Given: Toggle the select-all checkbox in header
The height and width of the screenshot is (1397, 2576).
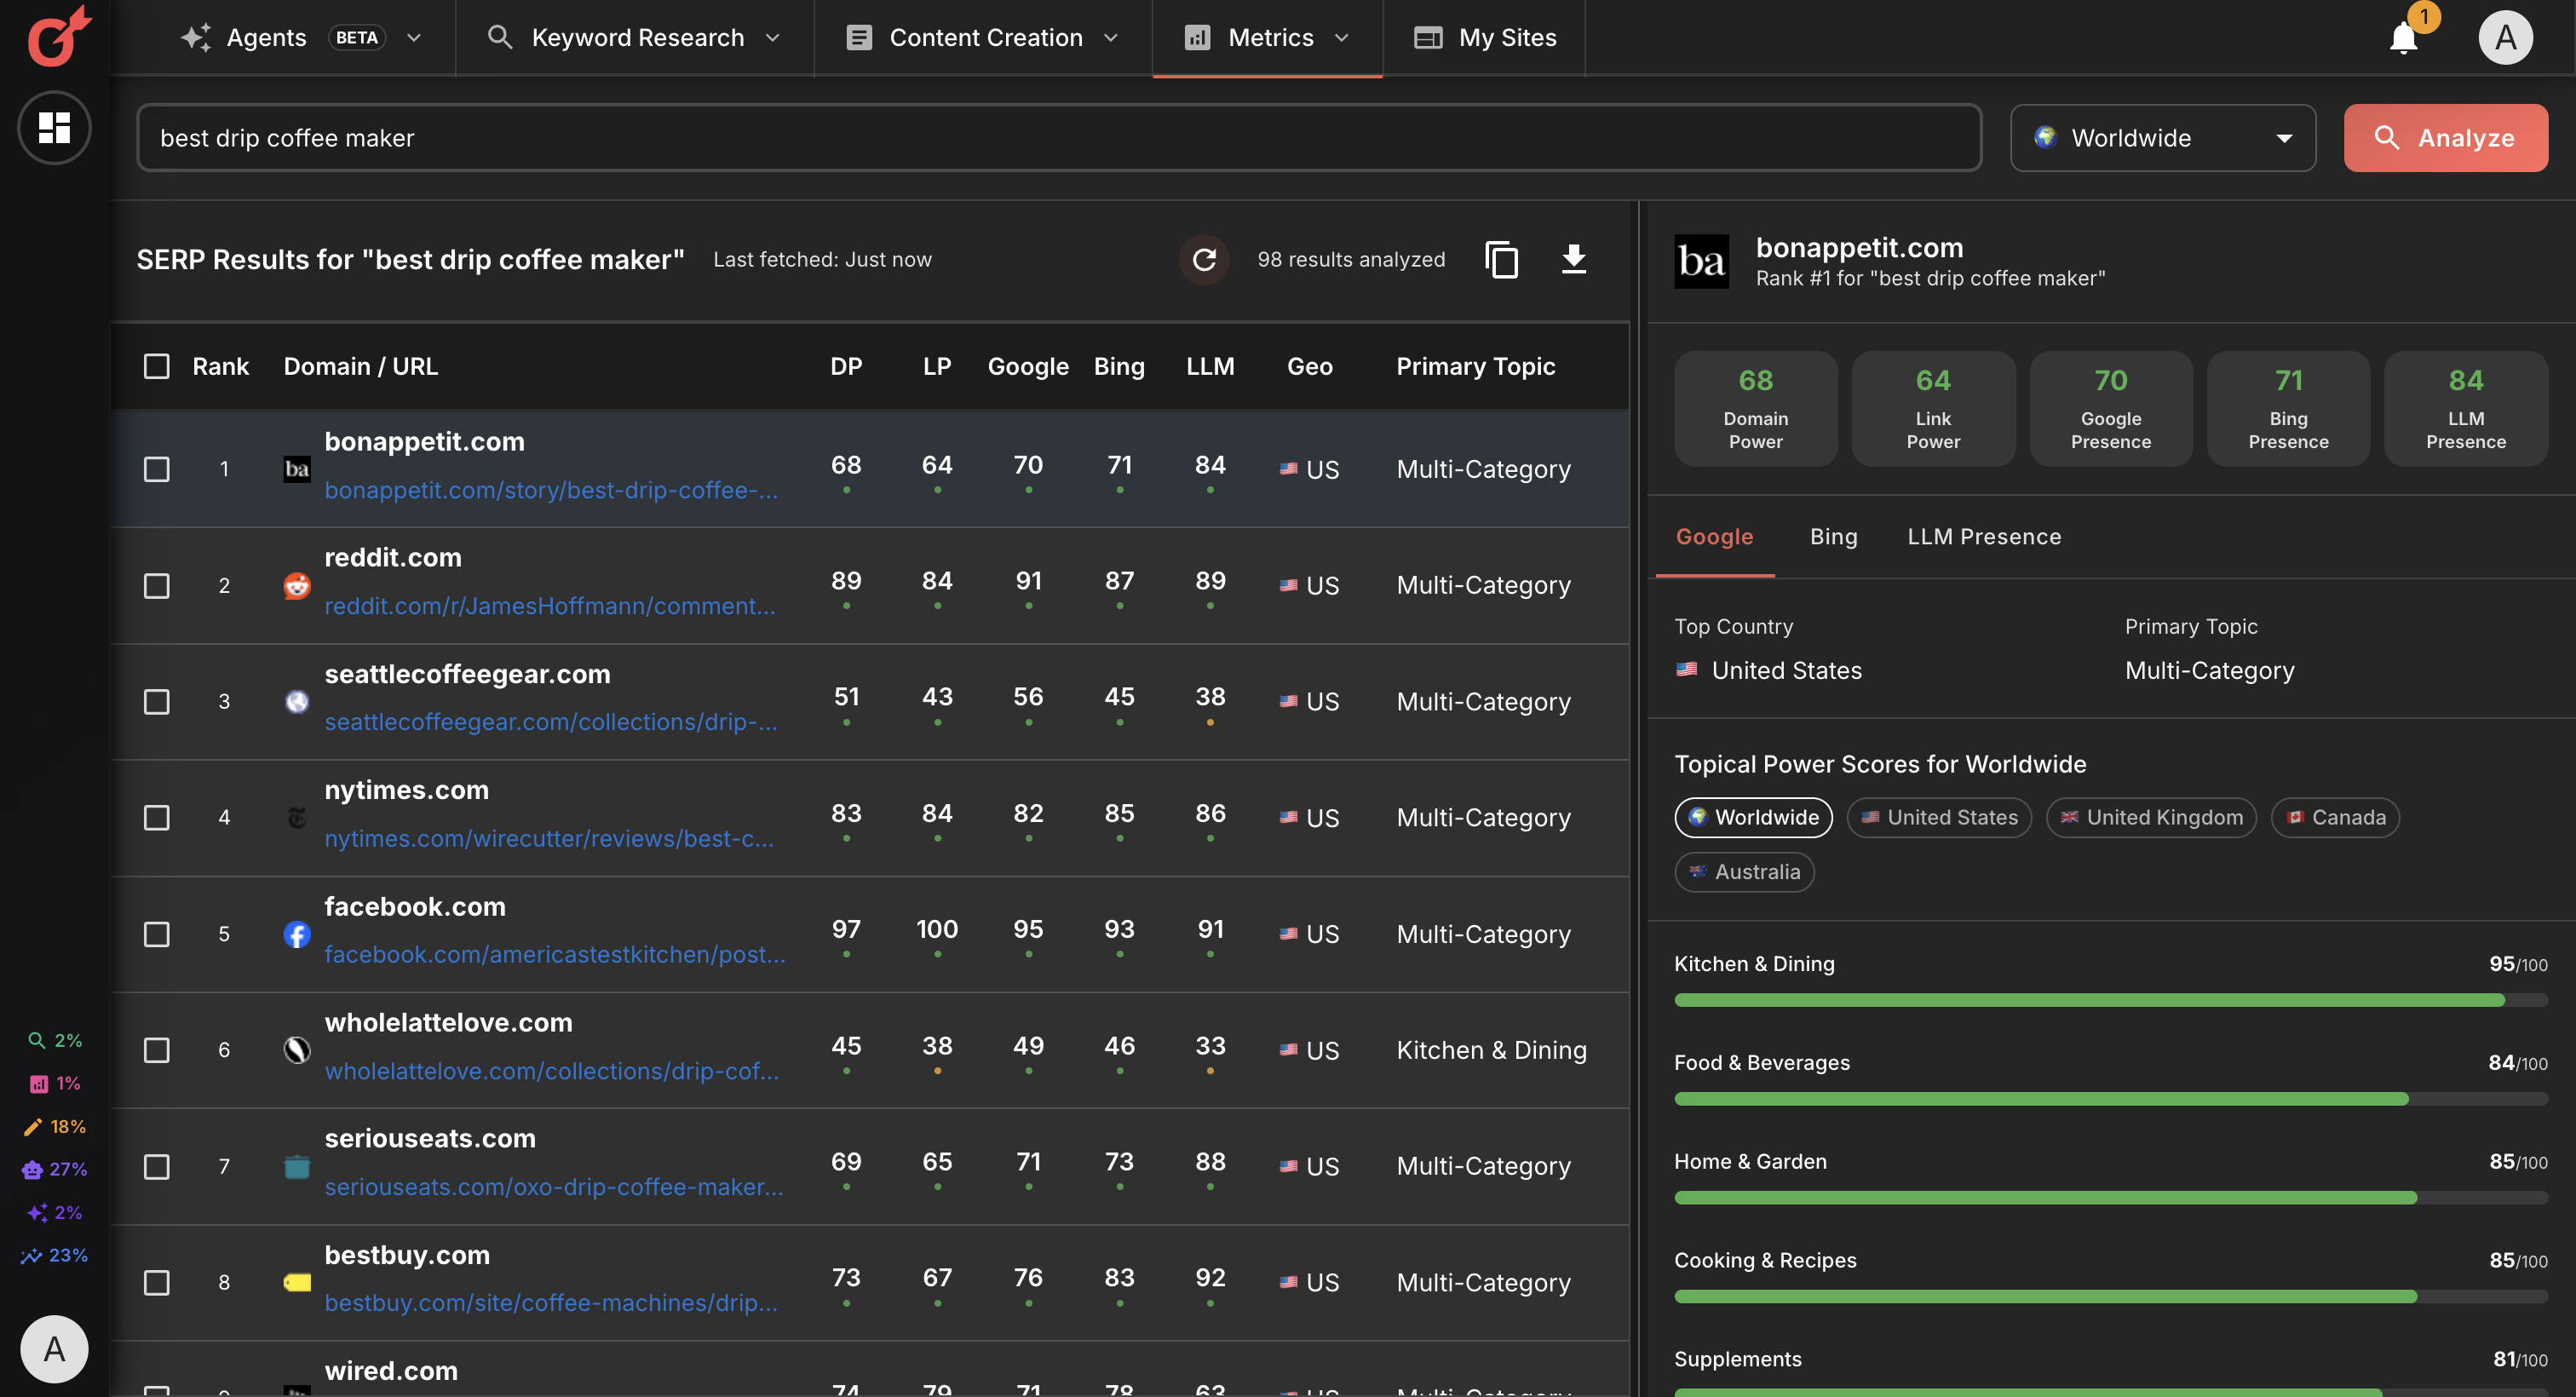Looking at the screenshot, I should click(x=157, y=366).
